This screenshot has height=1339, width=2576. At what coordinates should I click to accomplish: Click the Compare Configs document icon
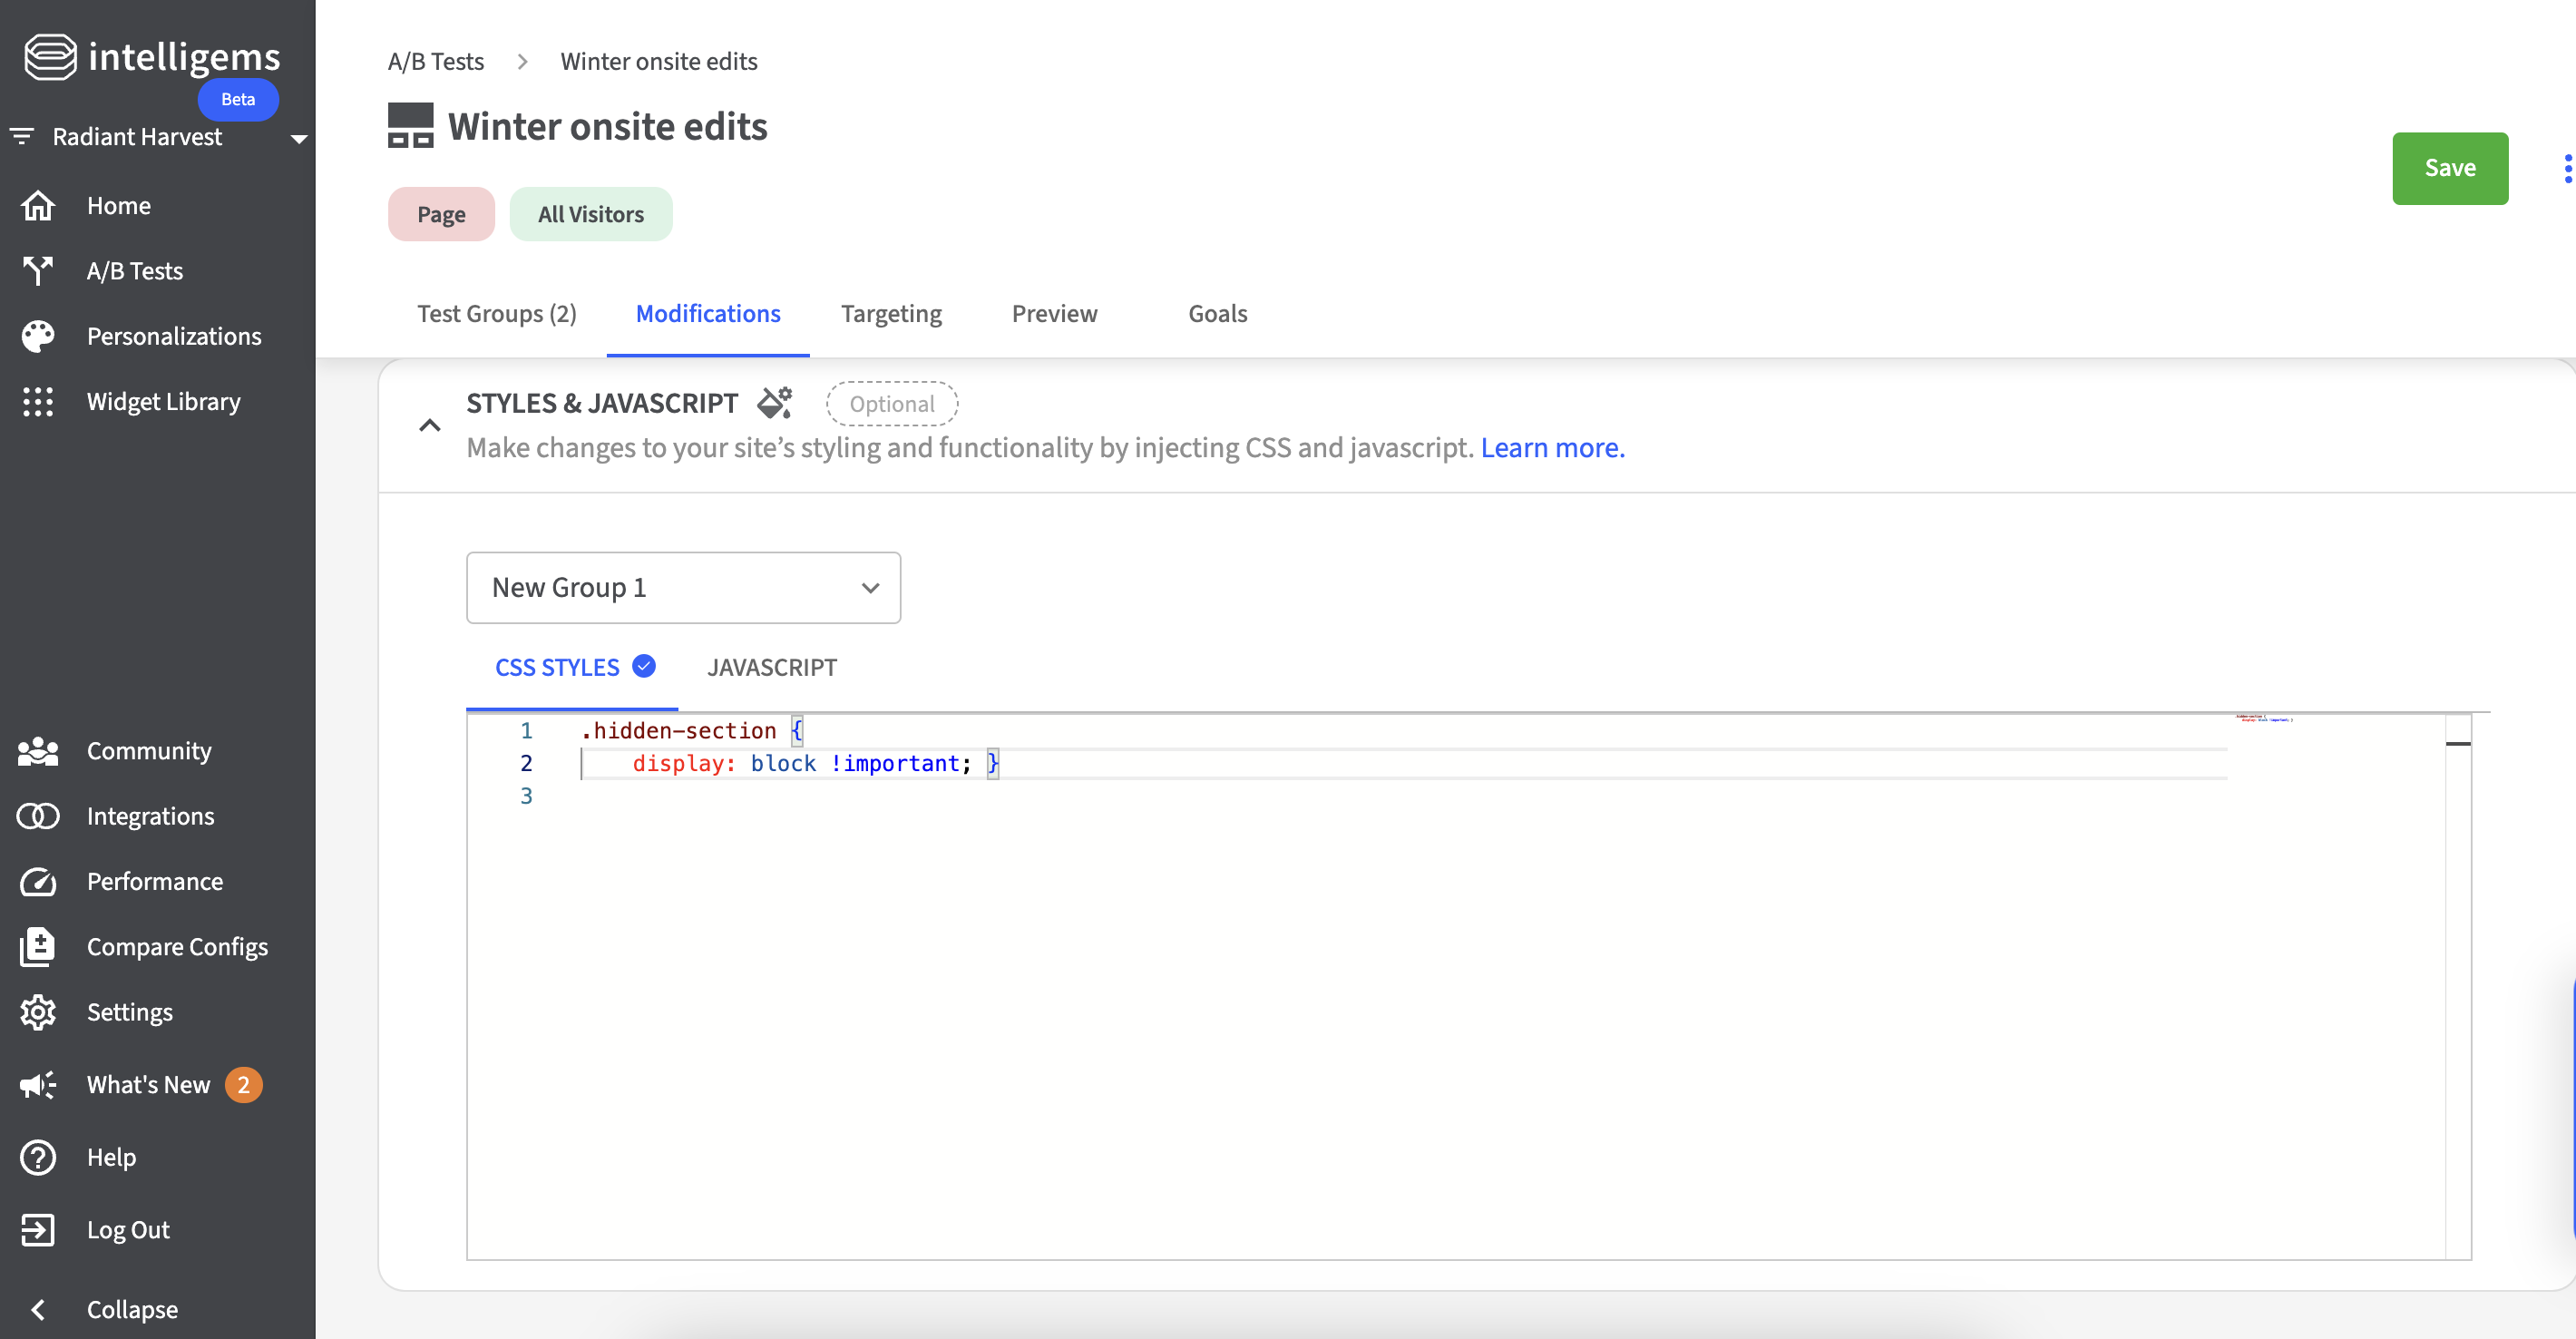(38, 946)
